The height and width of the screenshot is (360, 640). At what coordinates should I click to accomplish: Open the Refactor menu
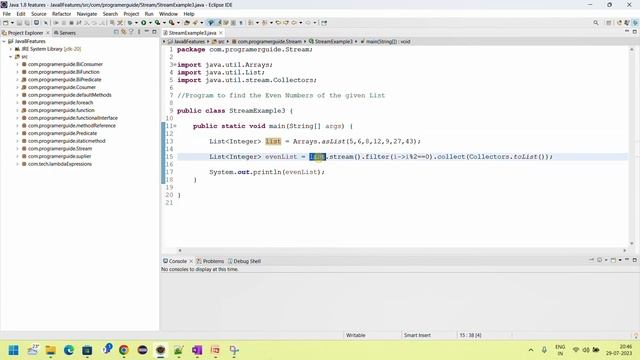coord(62,14)
